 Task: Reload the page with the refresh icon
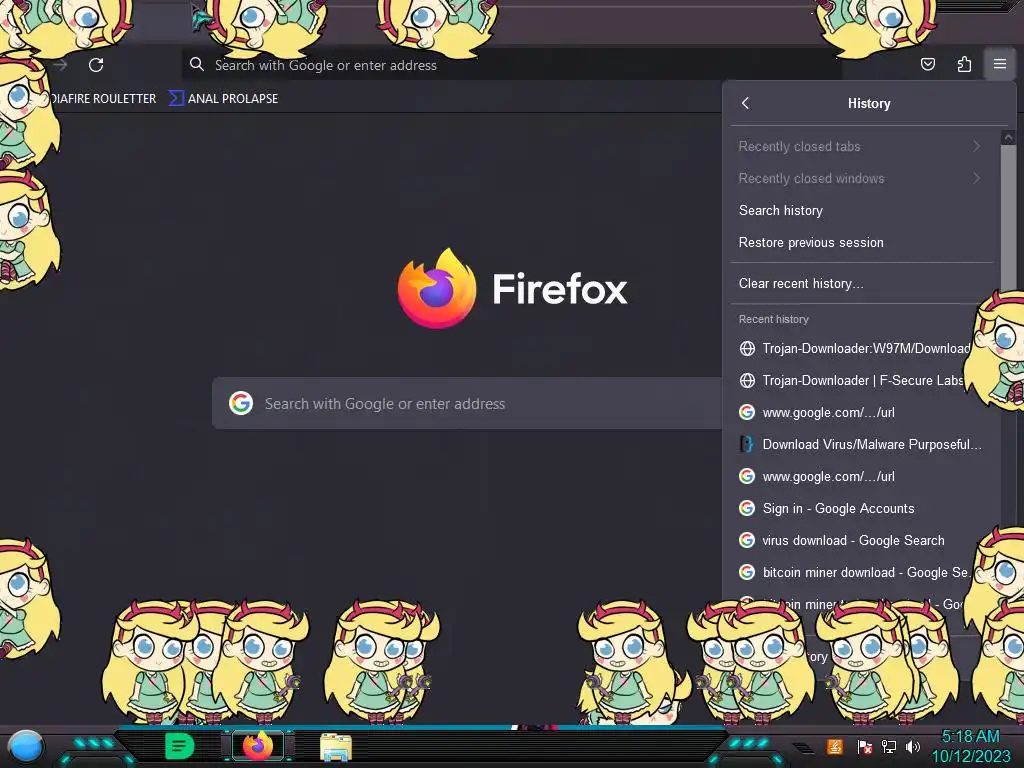[x=96, y=65]
